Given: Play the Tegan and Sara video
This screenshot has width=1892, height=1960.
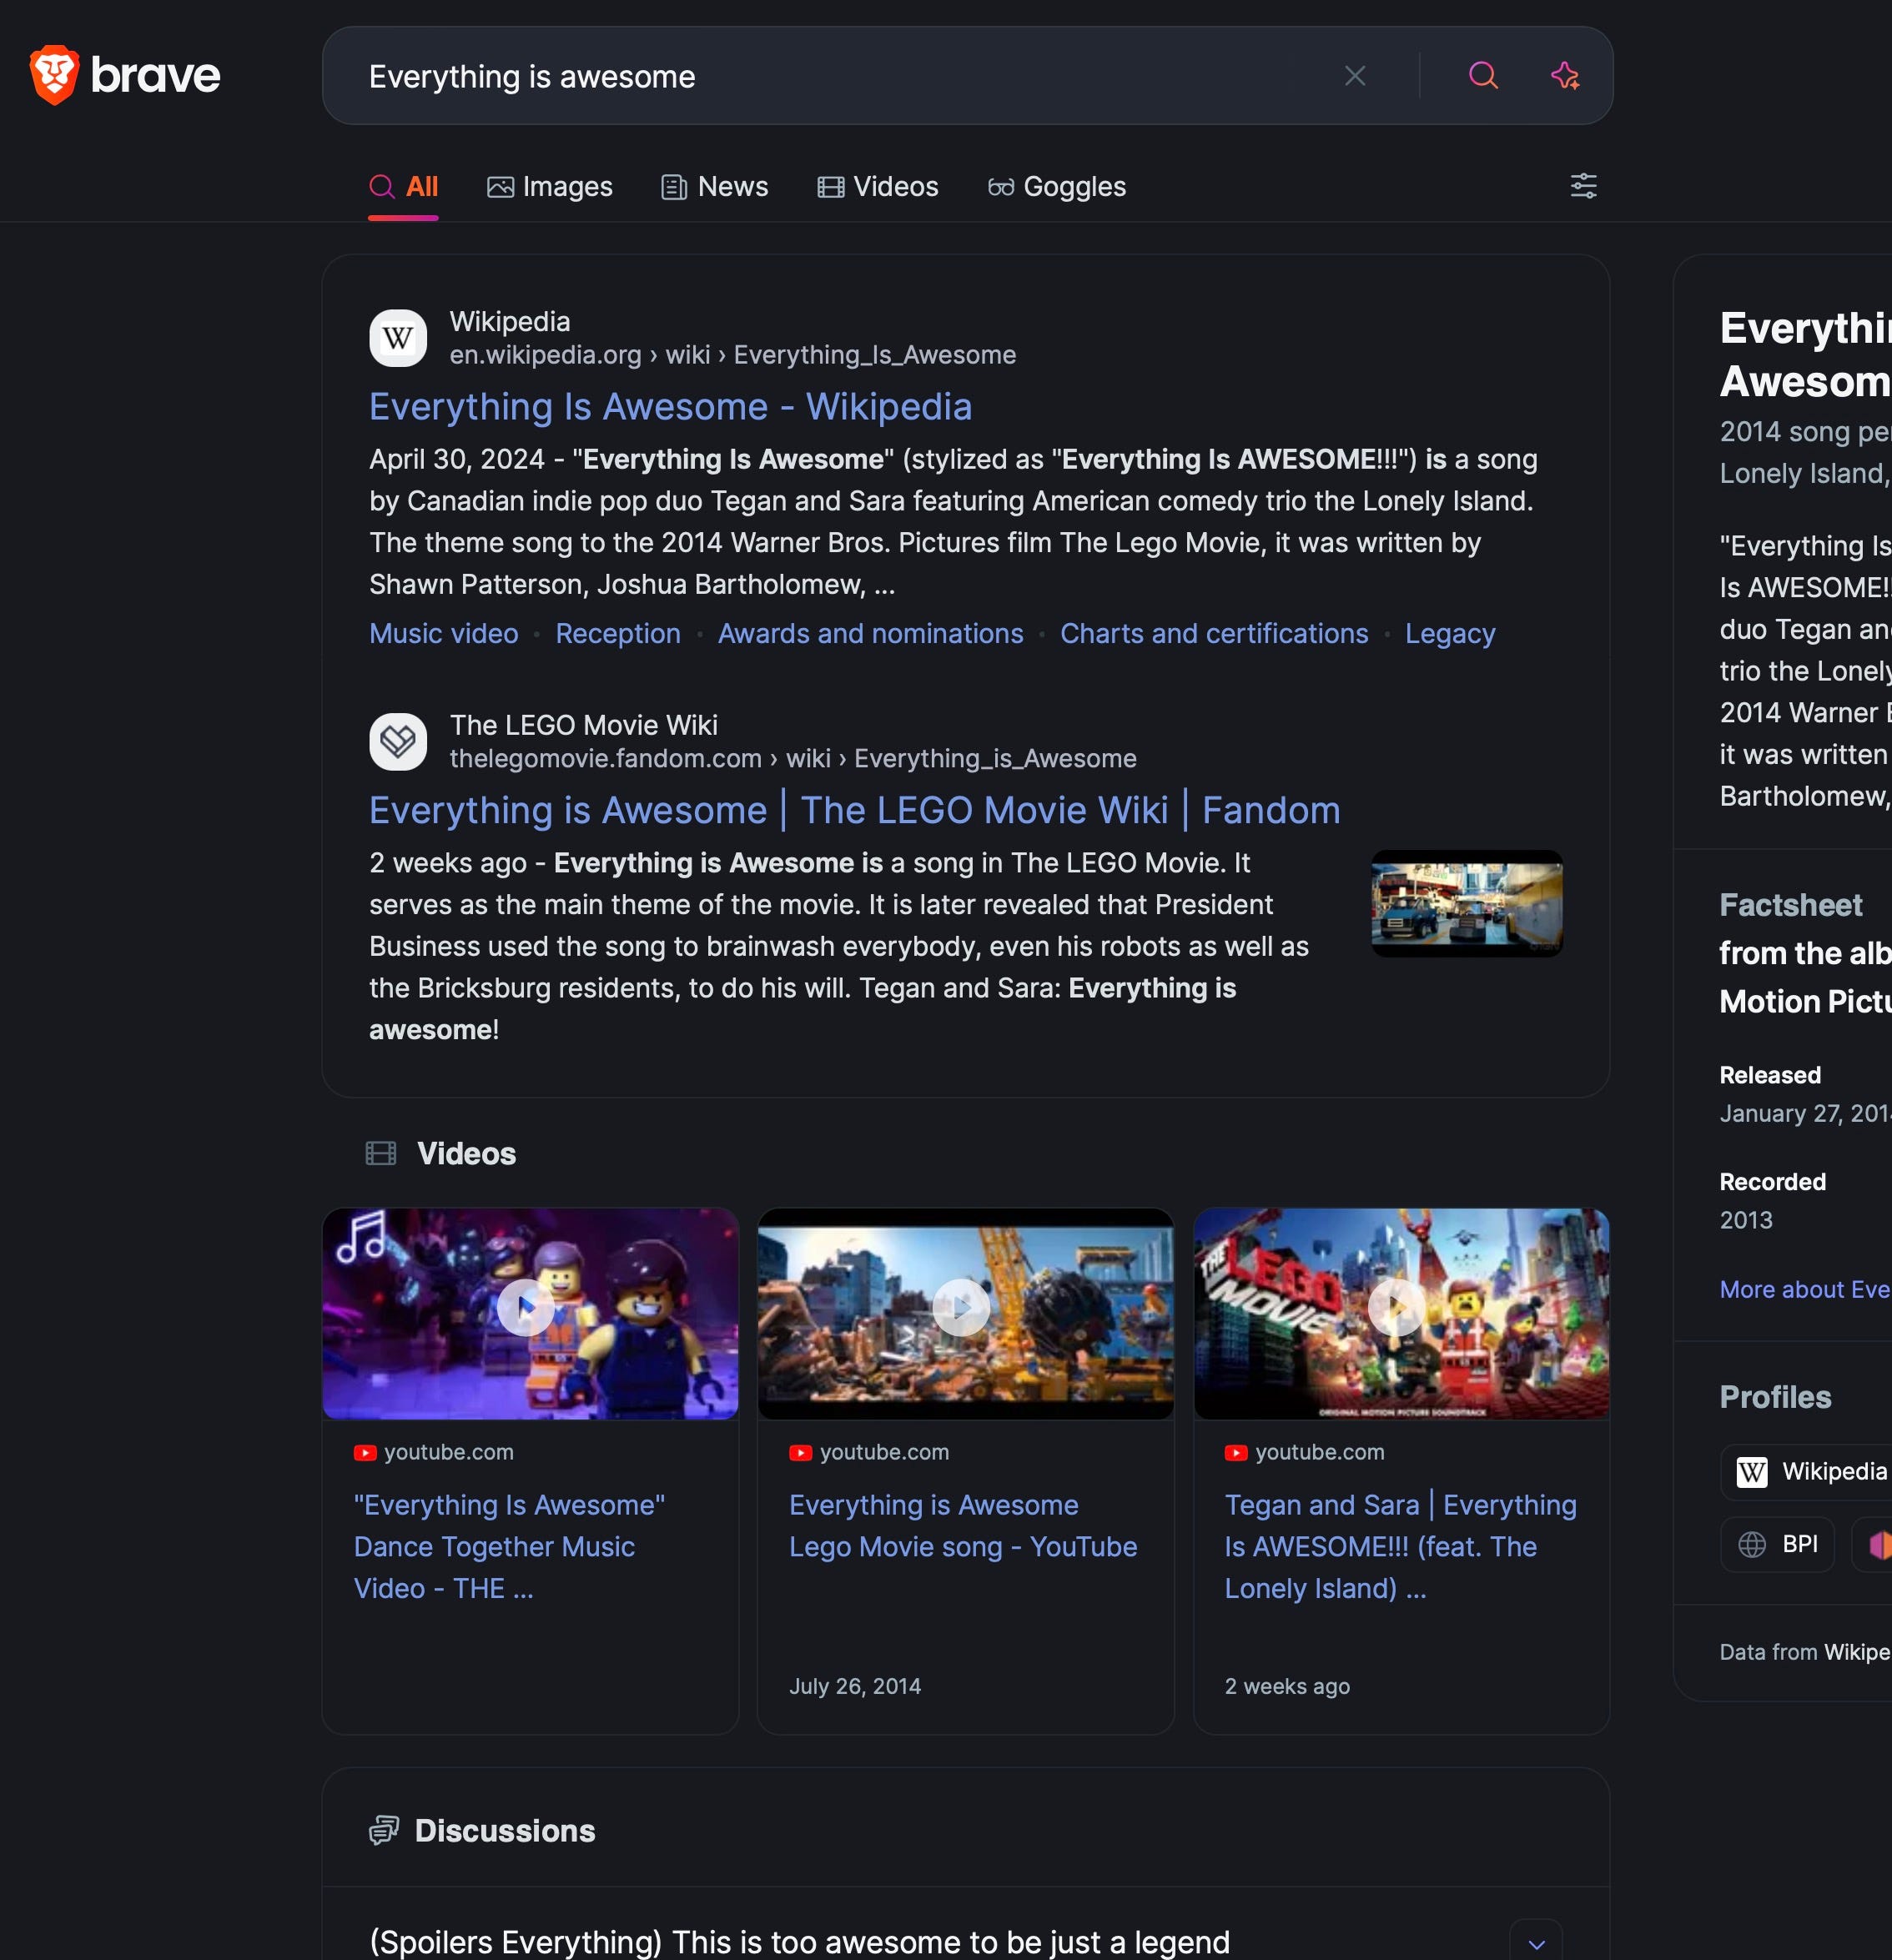Looking at the screenshot, I should 1396,1307.
